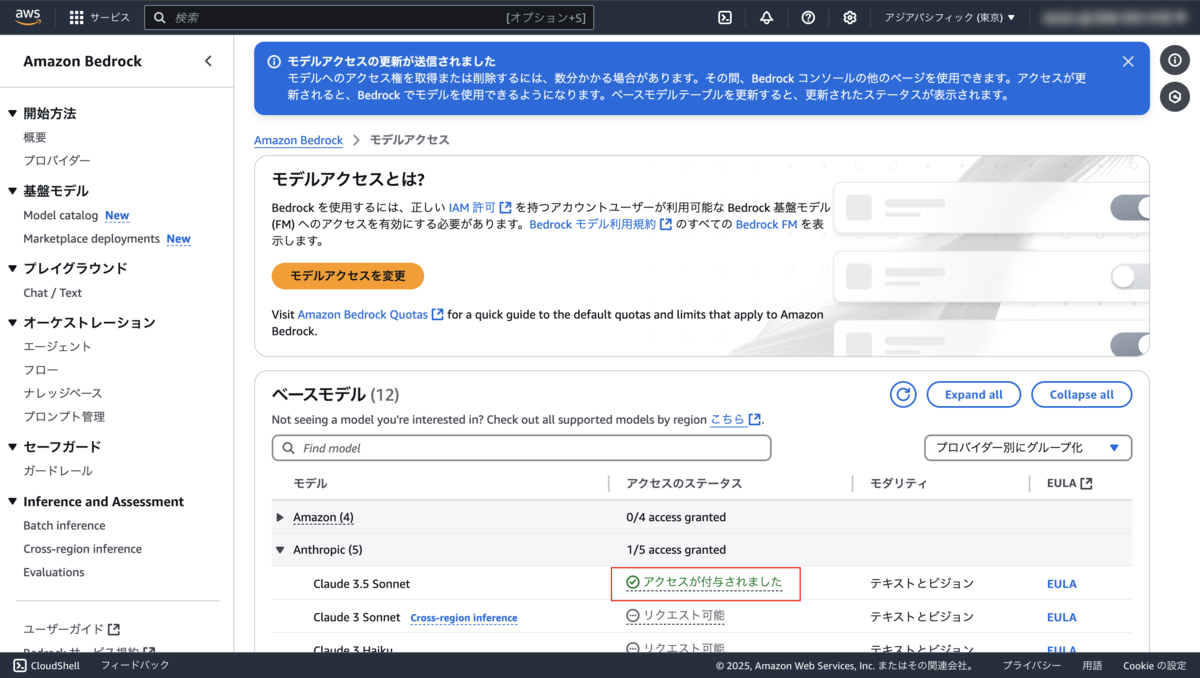Open Evaluations in the sidebar
The image size is (1200, 678).
point(54,572)
